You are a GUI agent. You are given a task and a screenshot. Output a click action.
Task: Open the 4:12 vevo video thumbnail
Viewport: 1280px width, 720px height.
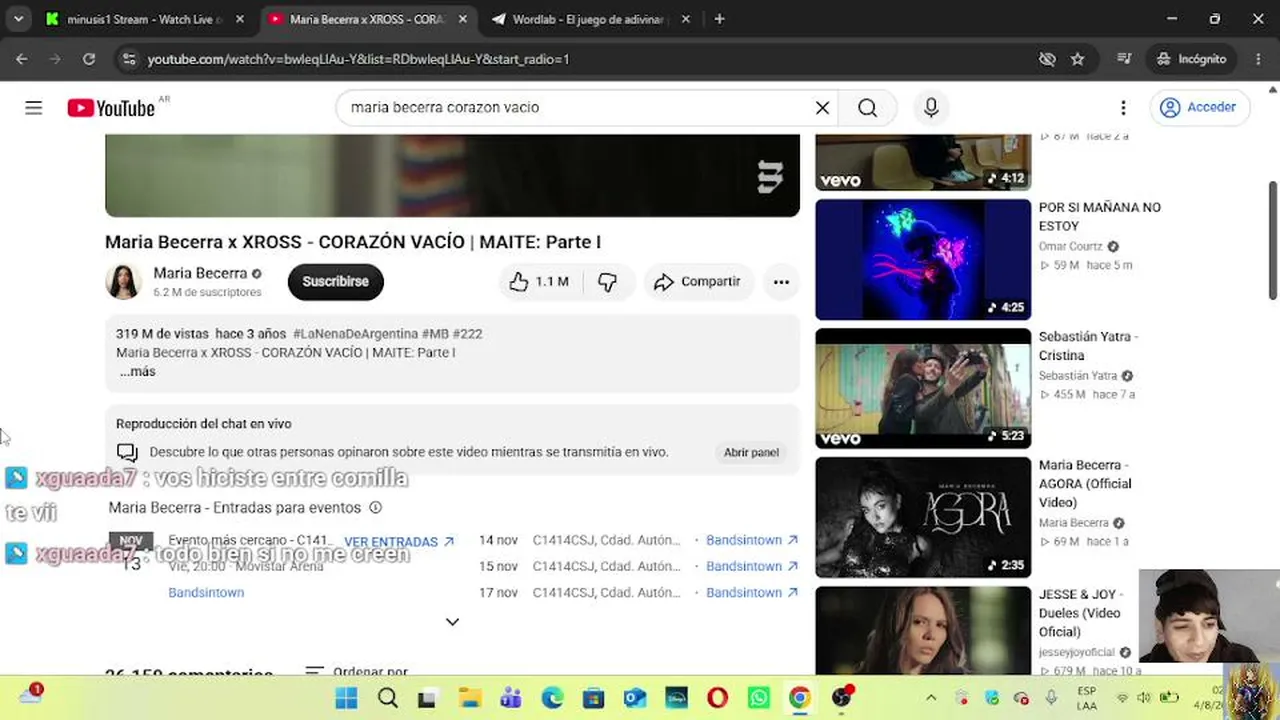tap(923, 162)
